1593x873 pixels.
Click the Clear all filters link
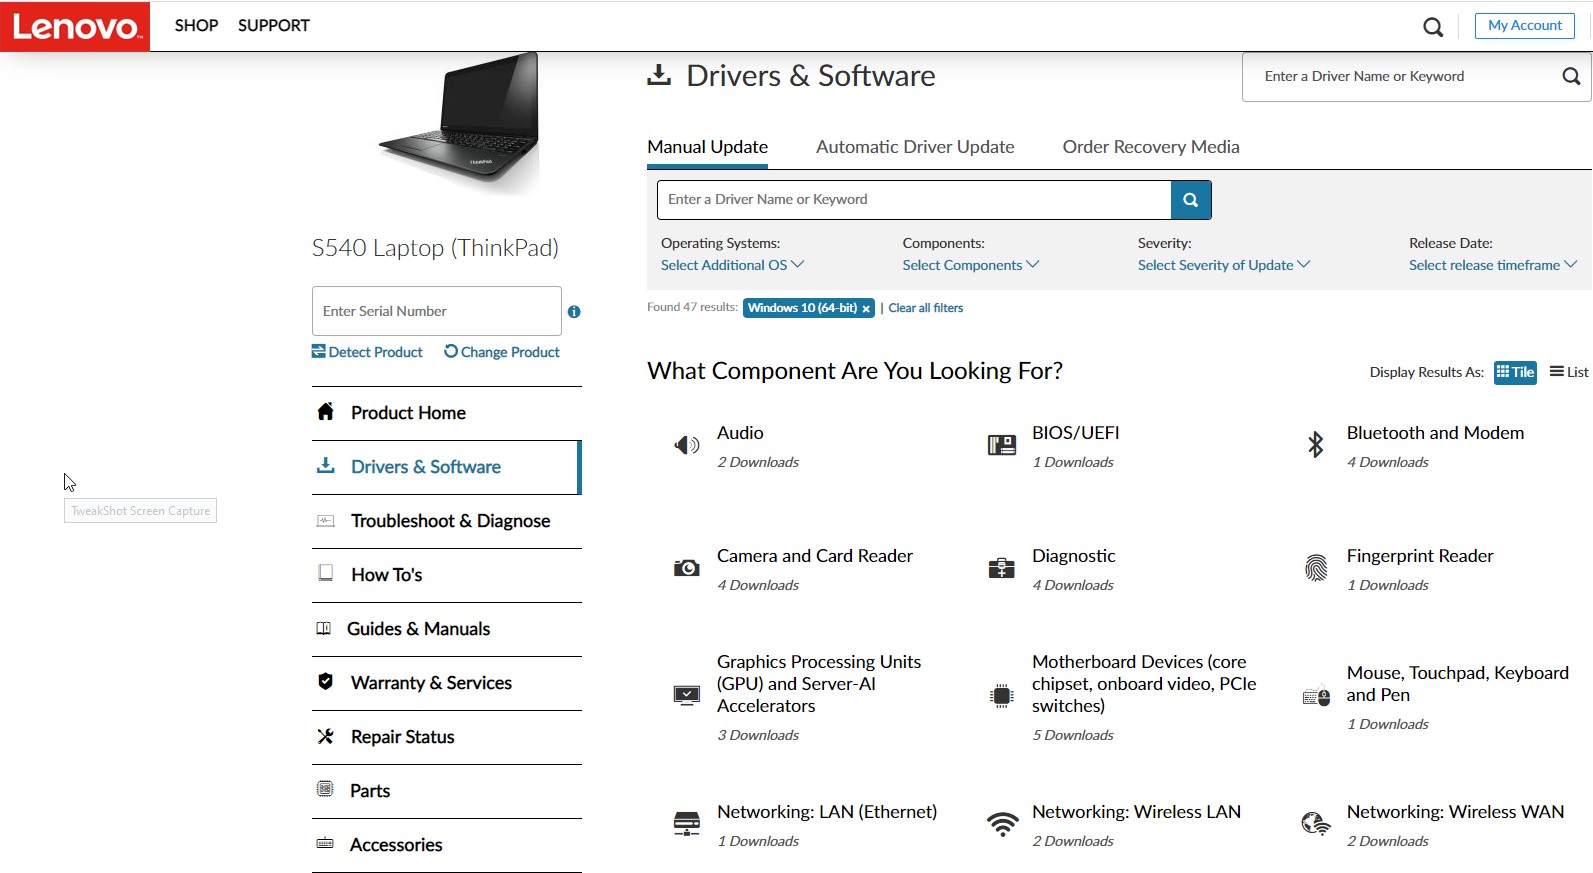pos(926,308)
